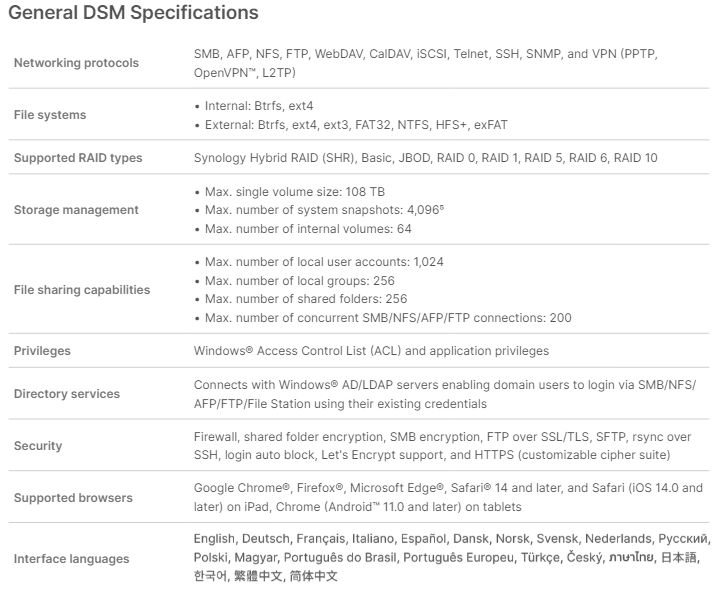Click the Networking protocols row label
The image size is (716, 589).
click(x=76, y=63)
